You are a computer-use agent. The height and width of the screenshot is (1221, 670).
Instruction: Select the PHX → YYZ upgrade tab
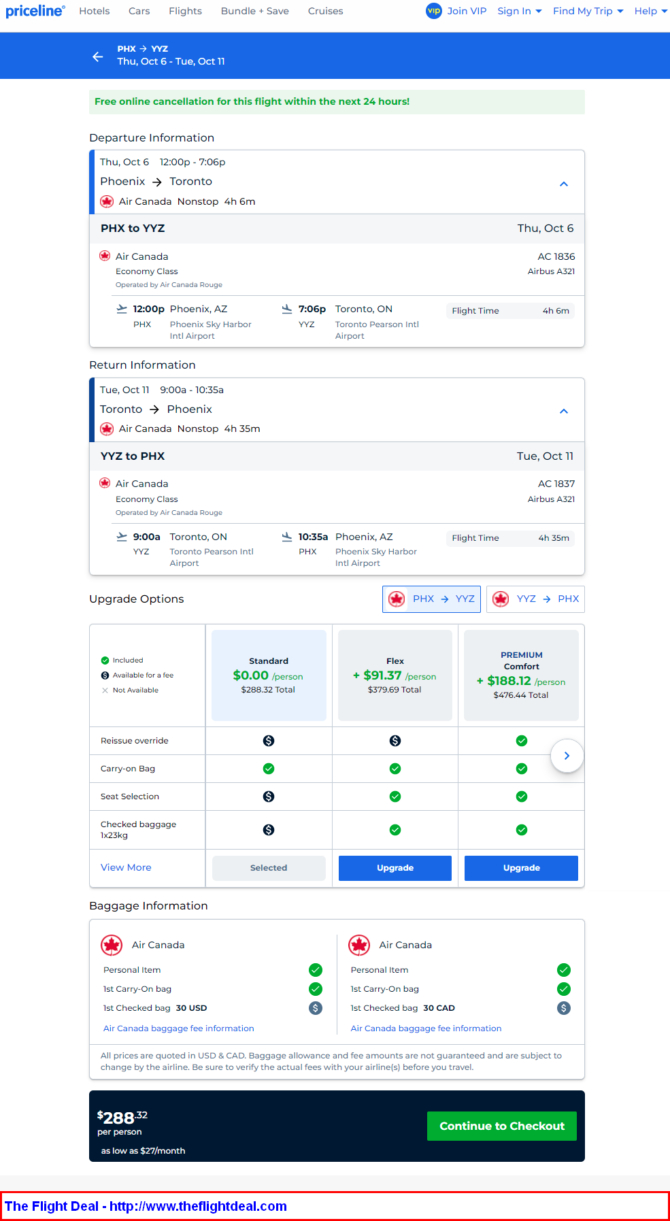tap(431, 599)
